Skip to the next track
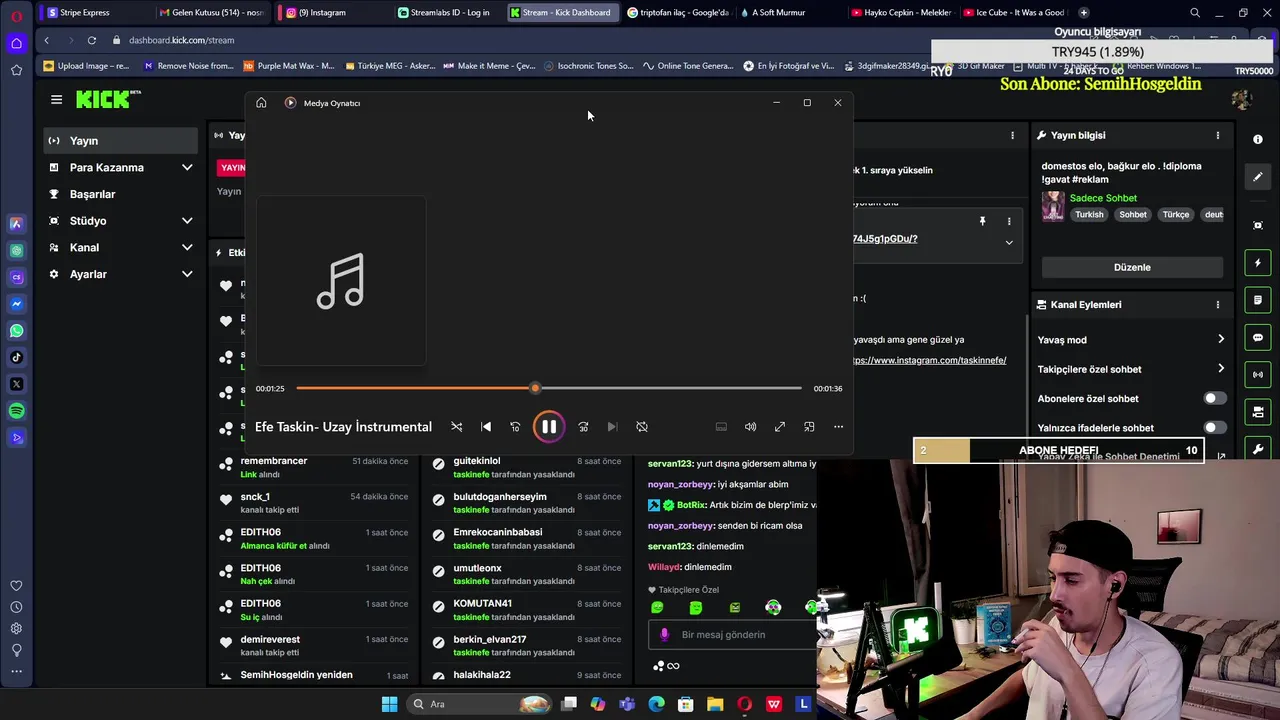 click(x=612, y=427)
